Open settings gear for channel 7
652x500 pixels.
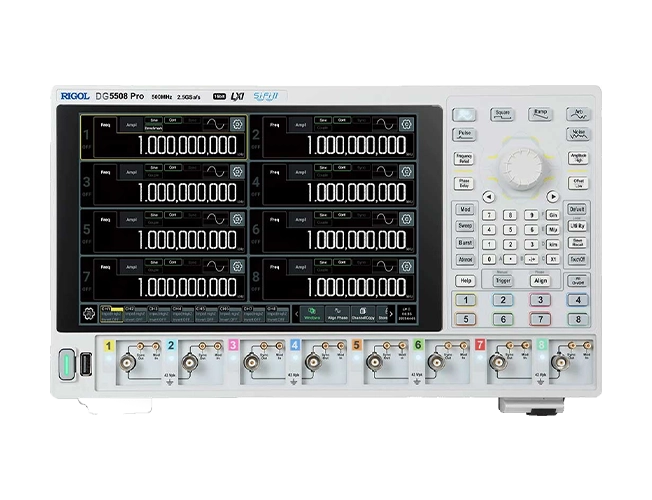click(237, 266)
